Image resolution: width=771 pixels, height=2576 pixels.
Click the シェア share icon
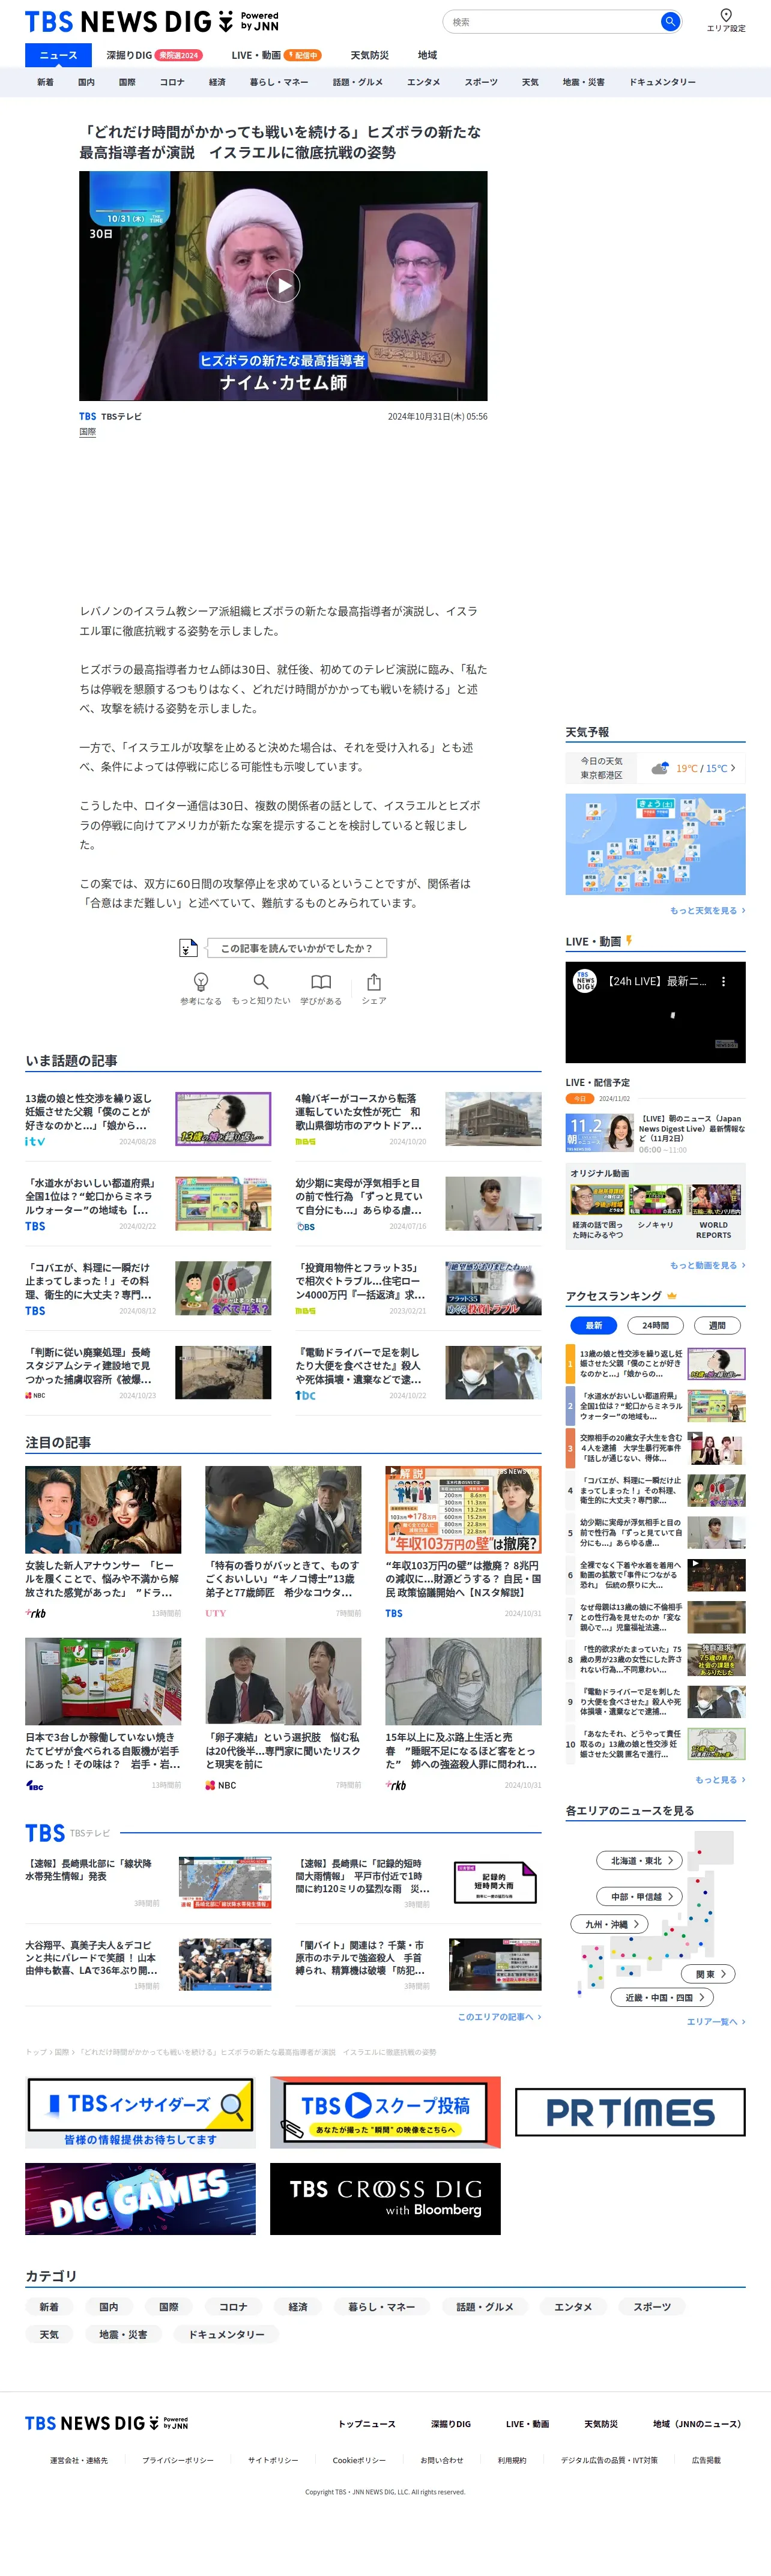pos(373,988)
